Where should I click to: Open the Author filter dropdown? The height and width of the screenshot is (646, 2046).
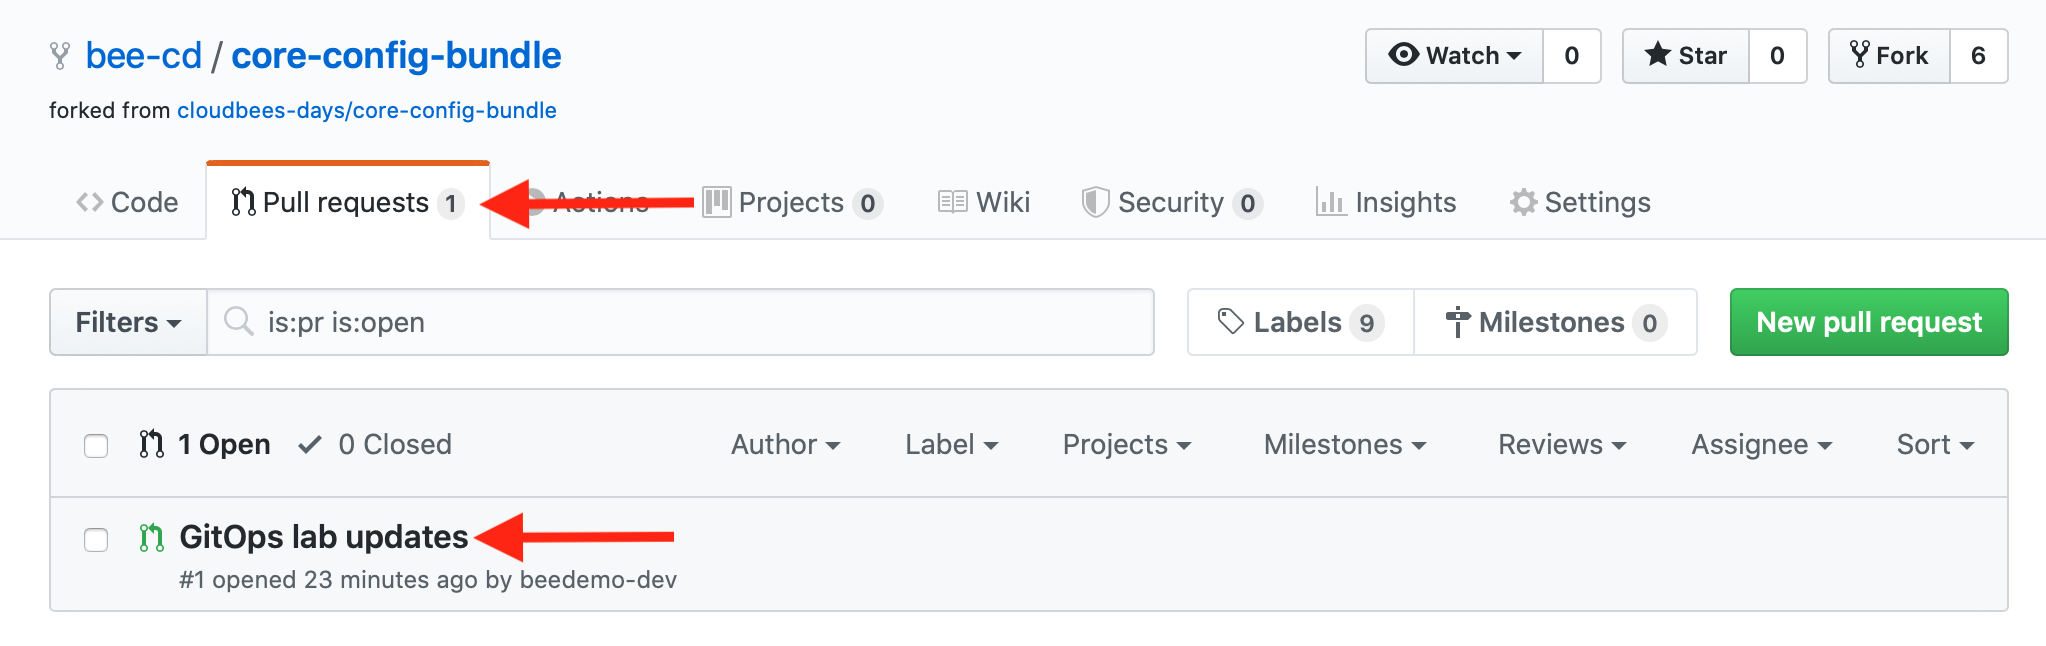pyautogui.click(x=785, y=444)
